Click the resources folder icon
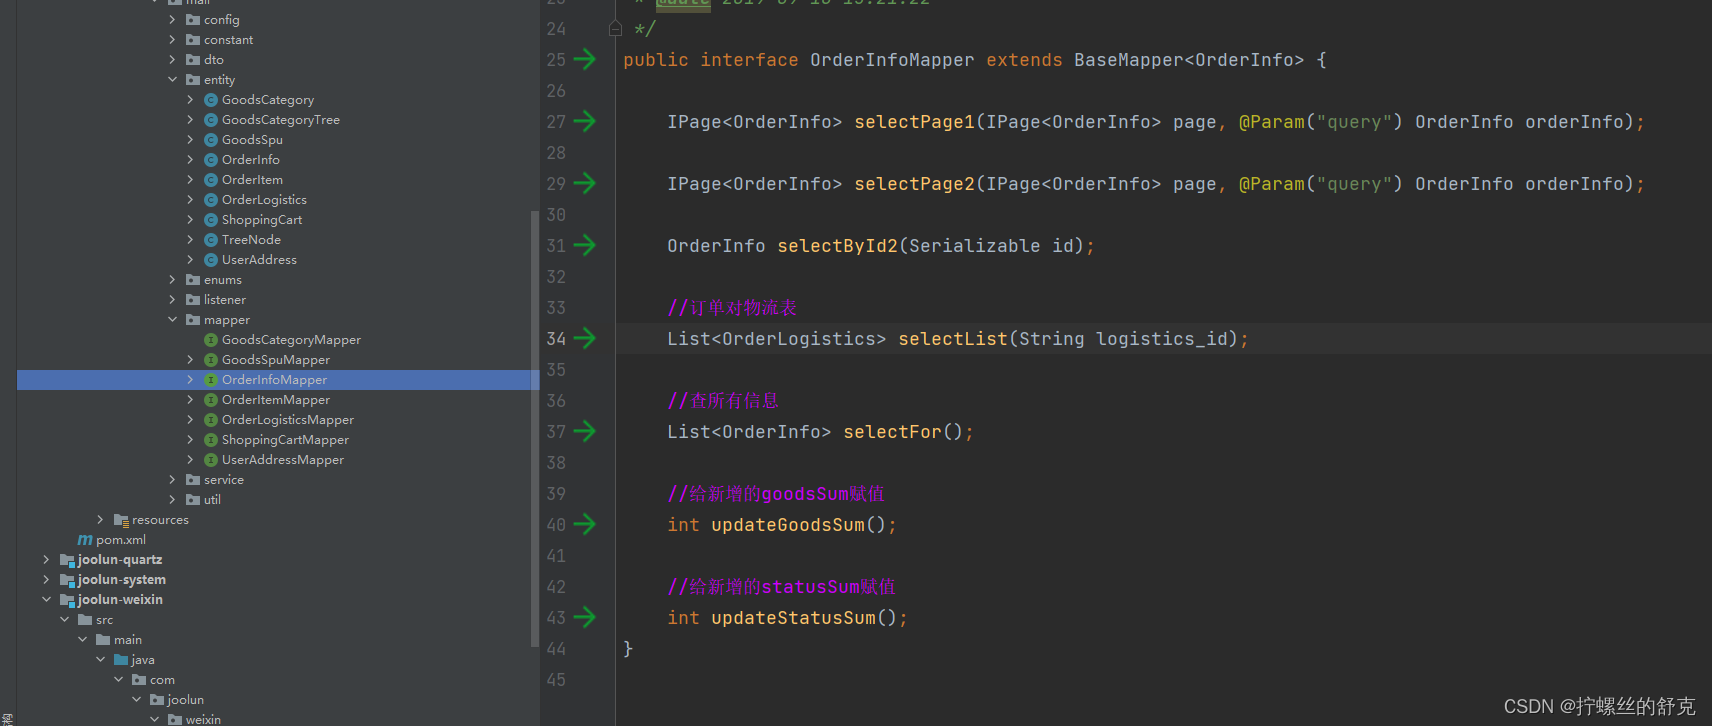The height and width of the screenshot is (726, 1712). [121, 520]
